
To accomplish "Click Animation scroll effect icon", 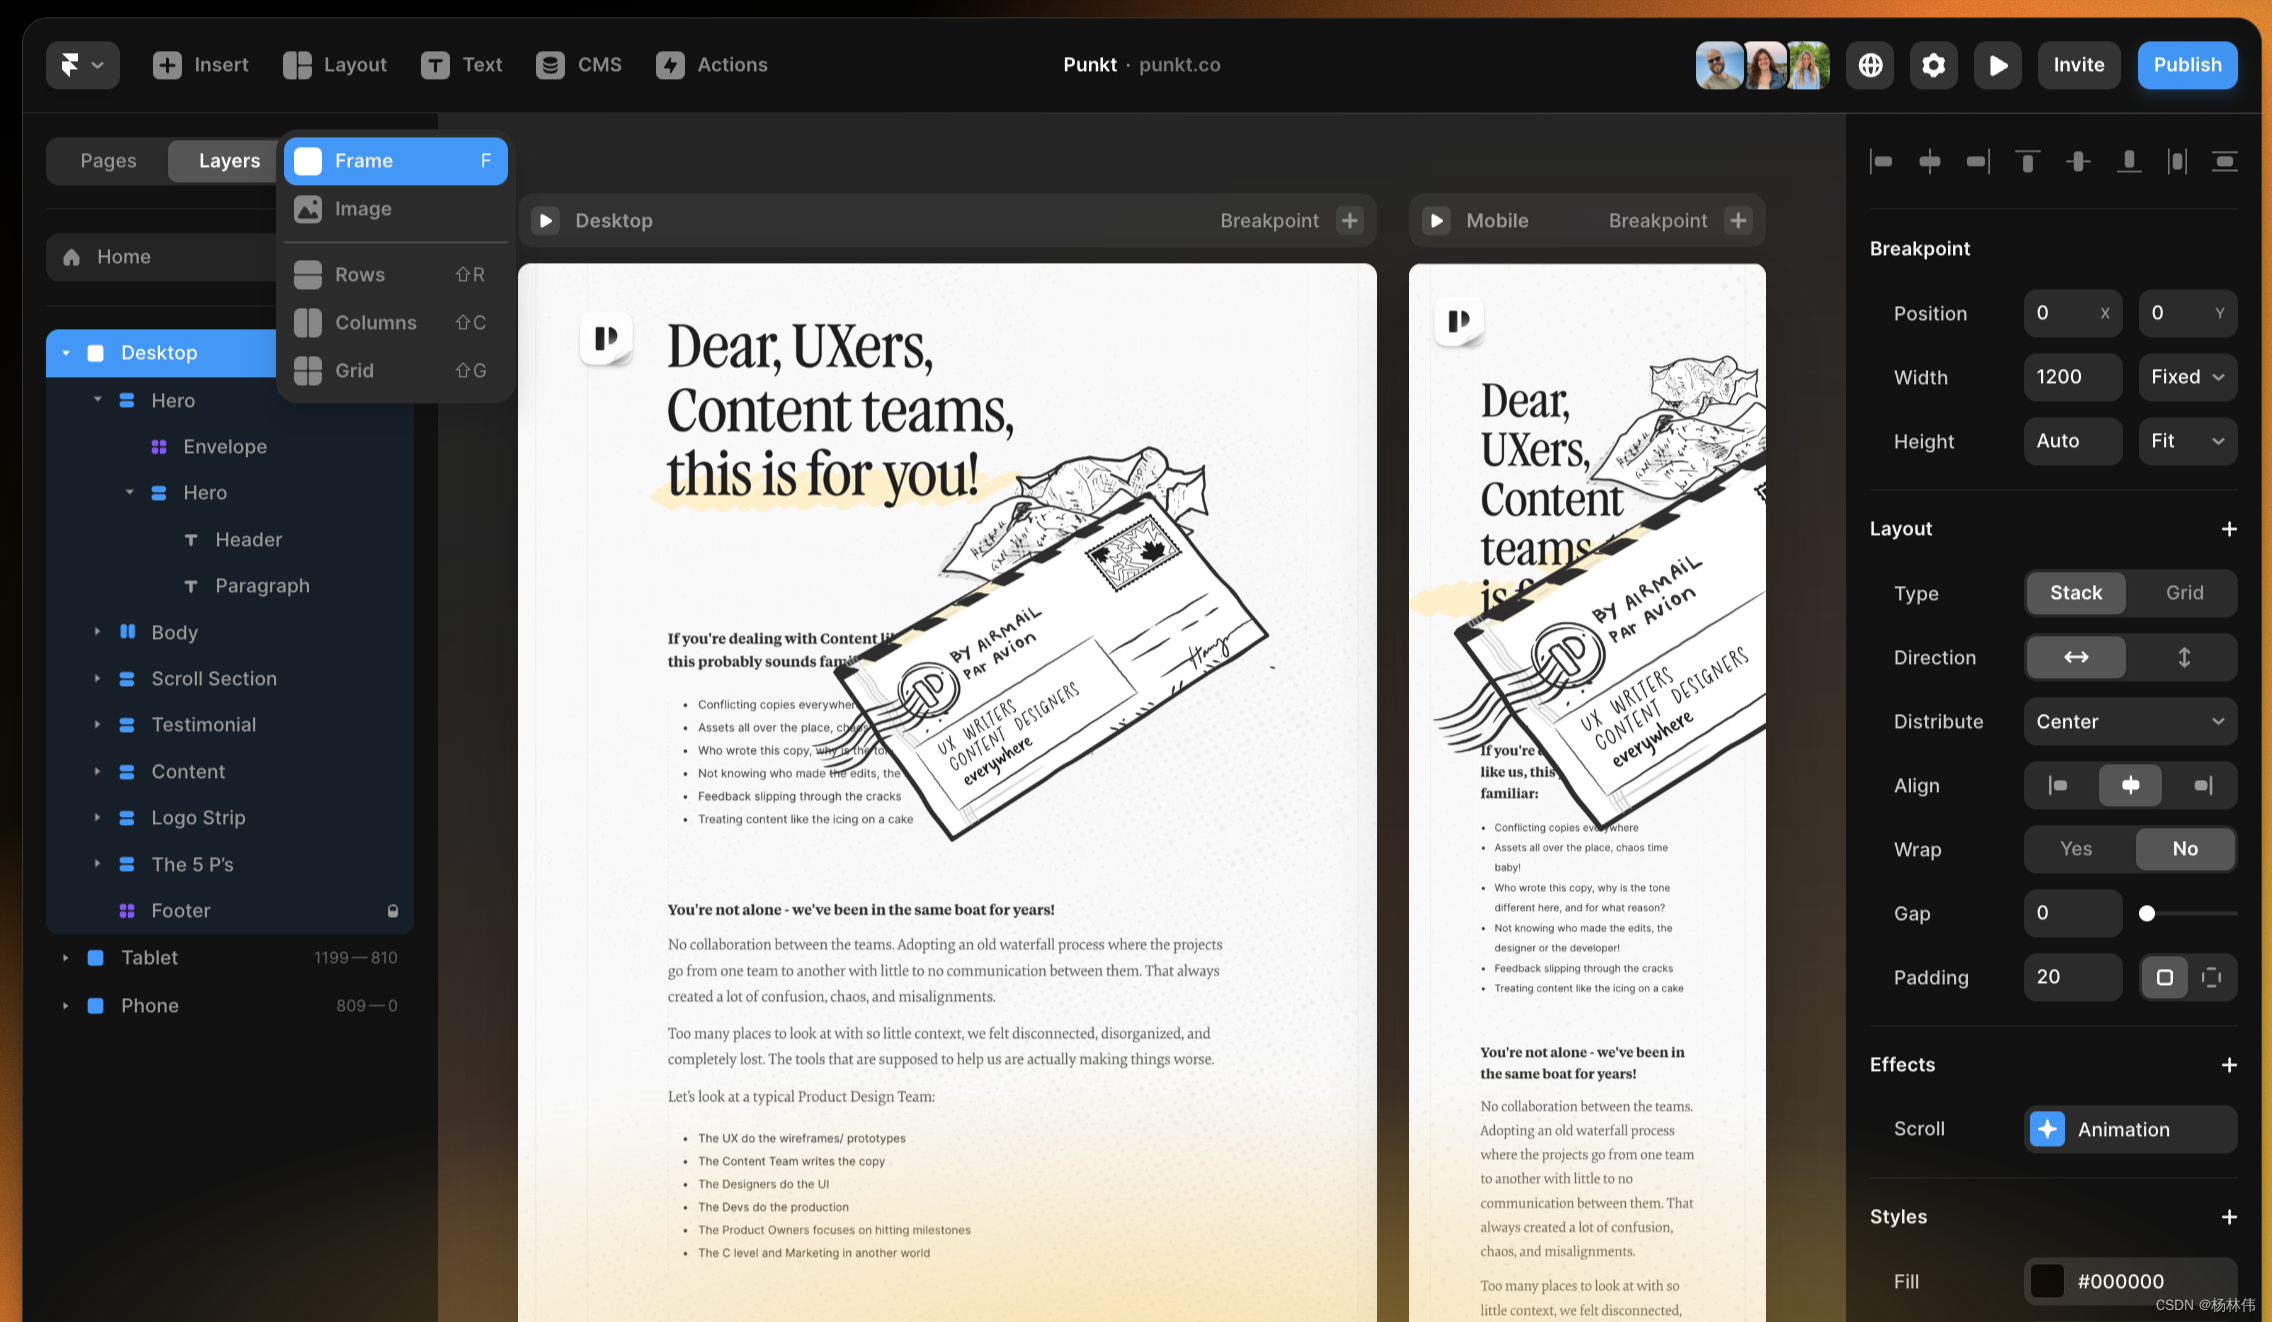I will [x=2047, y=1129].
